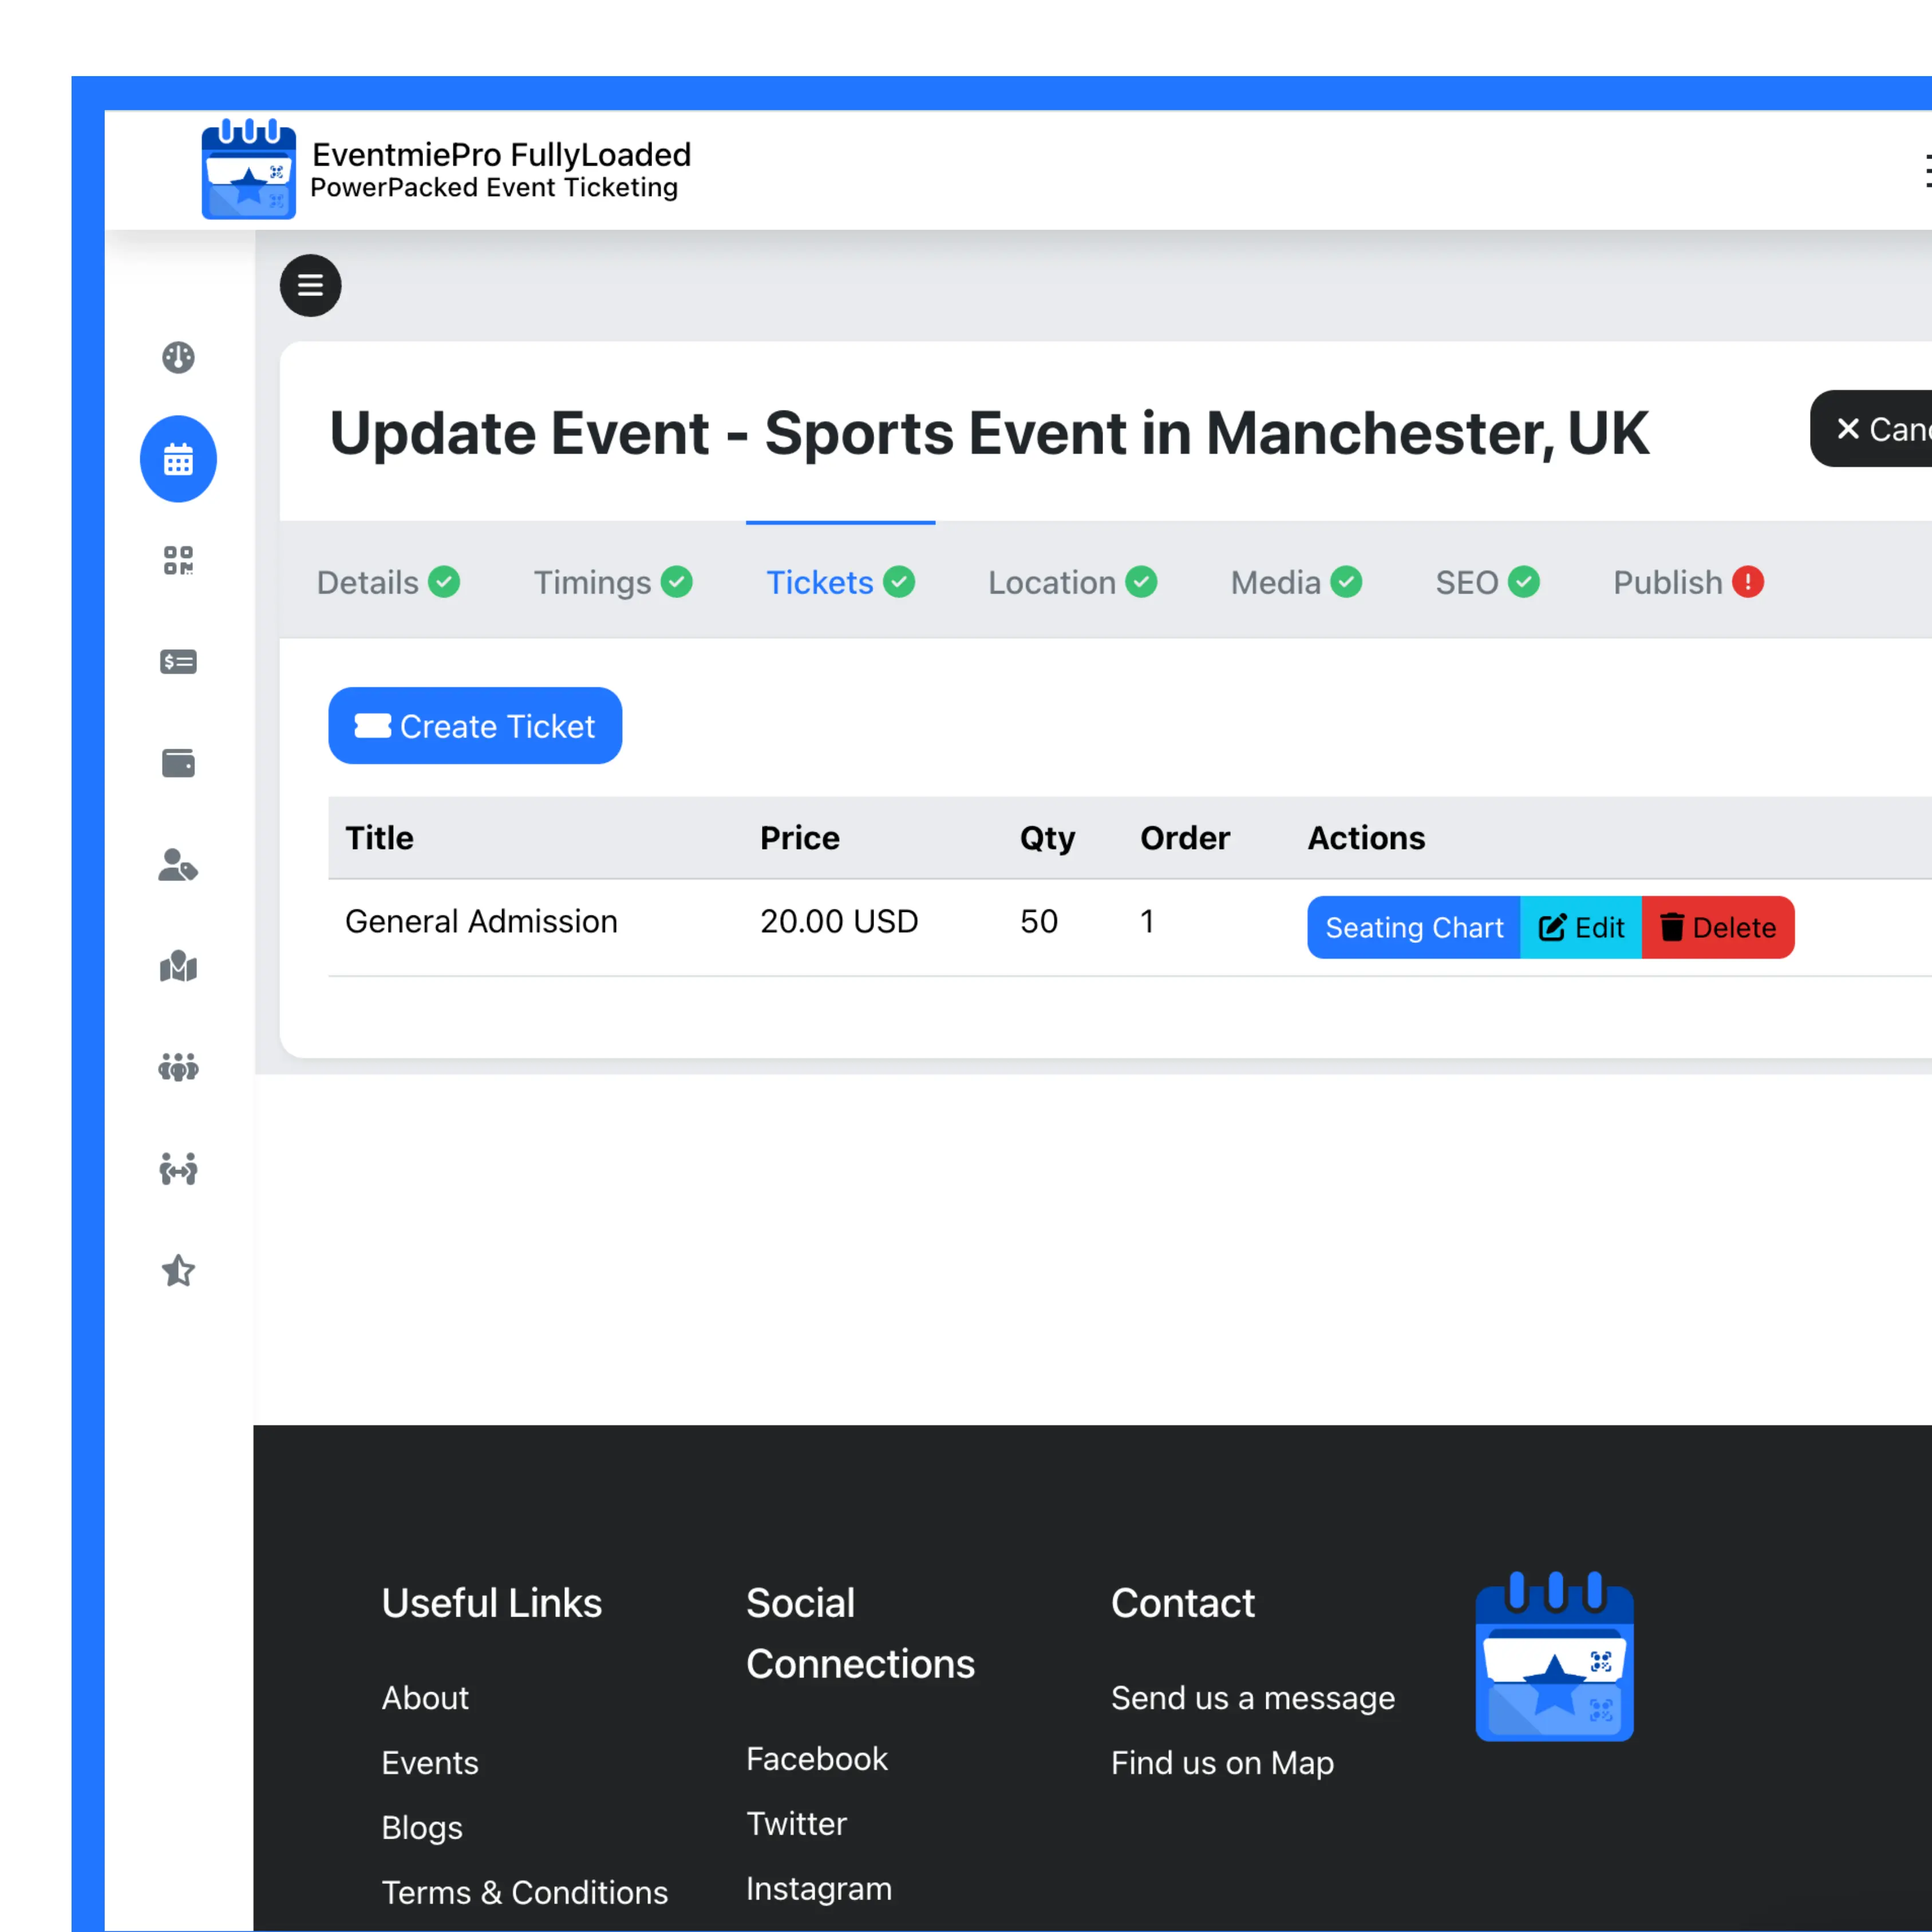Image resolution: width=1932 pixels, height=1932 pixels.
Task: Open the Instagram footer link
Action: pos(819,1889)
